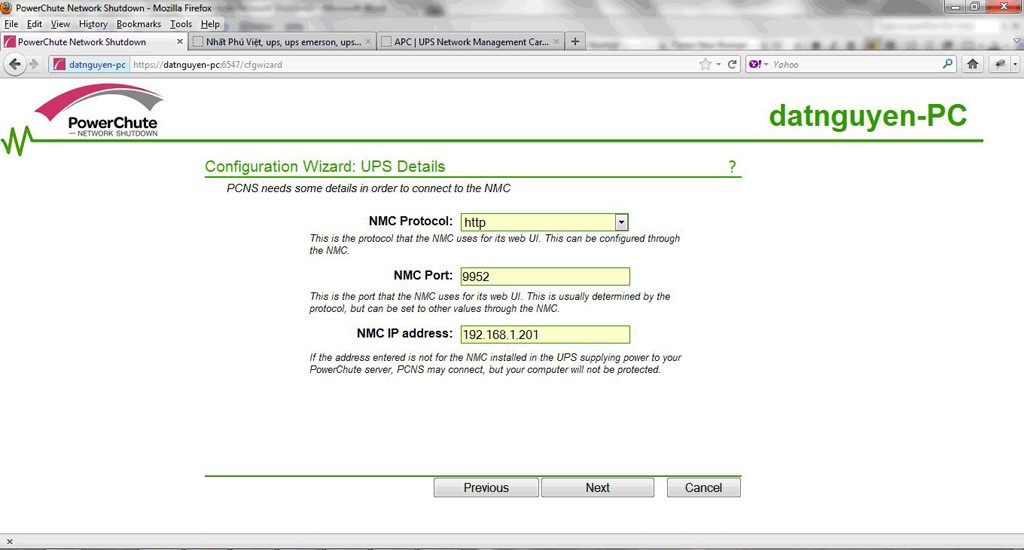
Task: Bookmark this page with the star icon
Action: (705, 64)
